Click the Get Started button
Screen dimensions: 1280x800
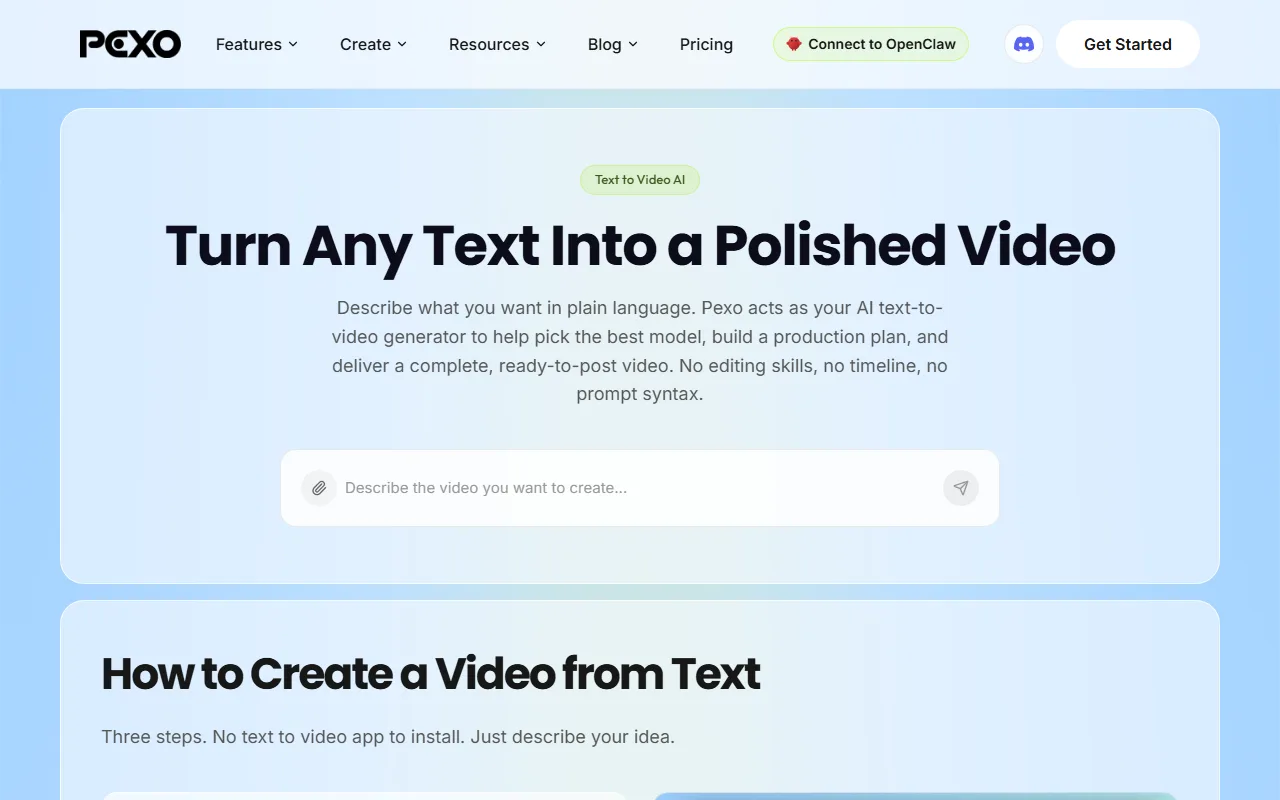pyautogui.click(x=1128, y=44)
